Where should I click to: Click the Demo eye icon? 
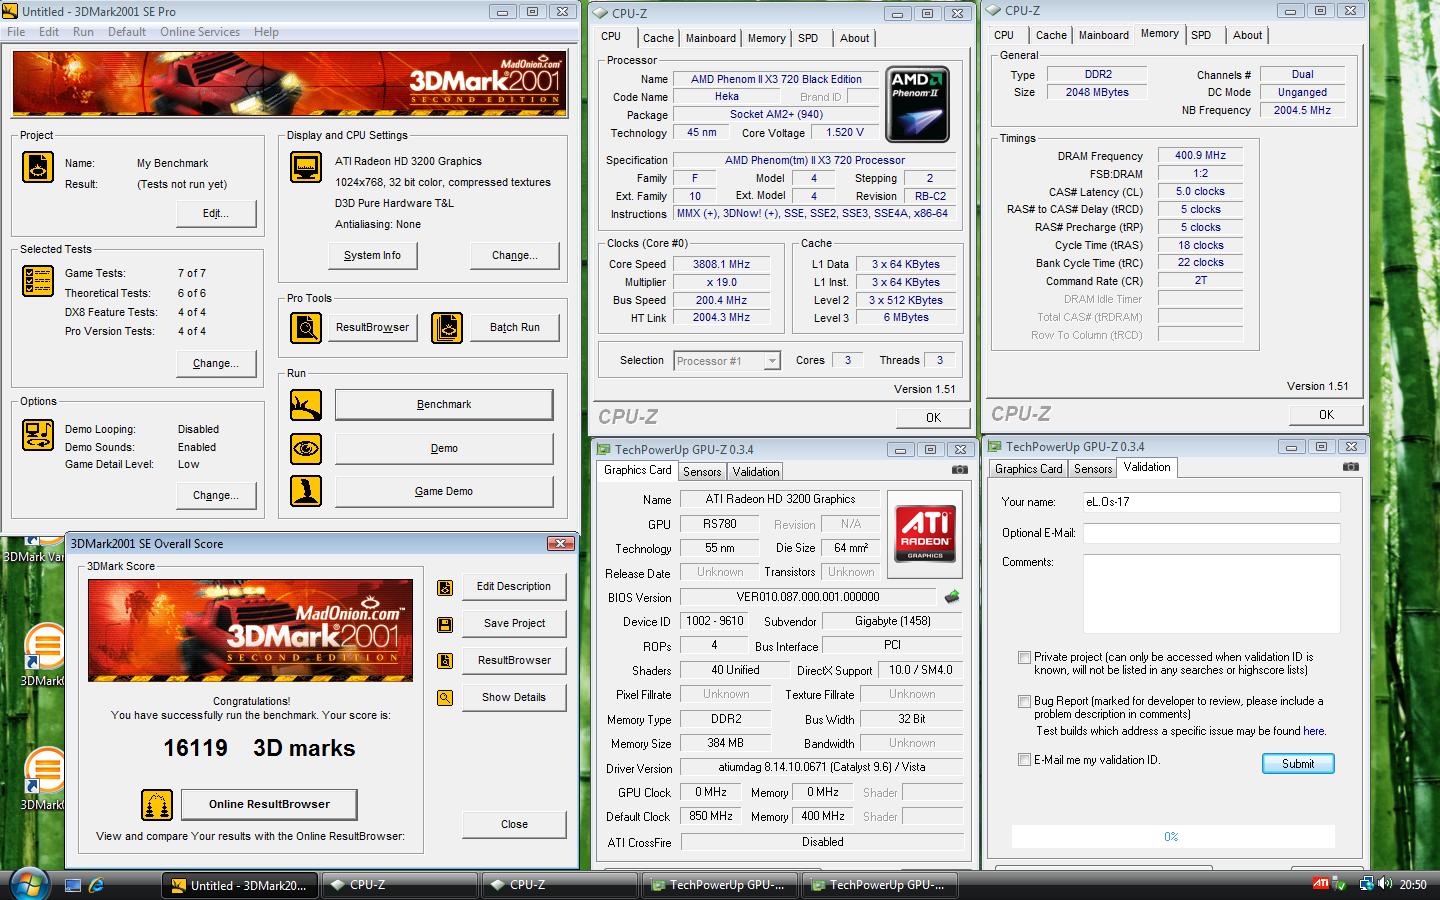(306, 448)
